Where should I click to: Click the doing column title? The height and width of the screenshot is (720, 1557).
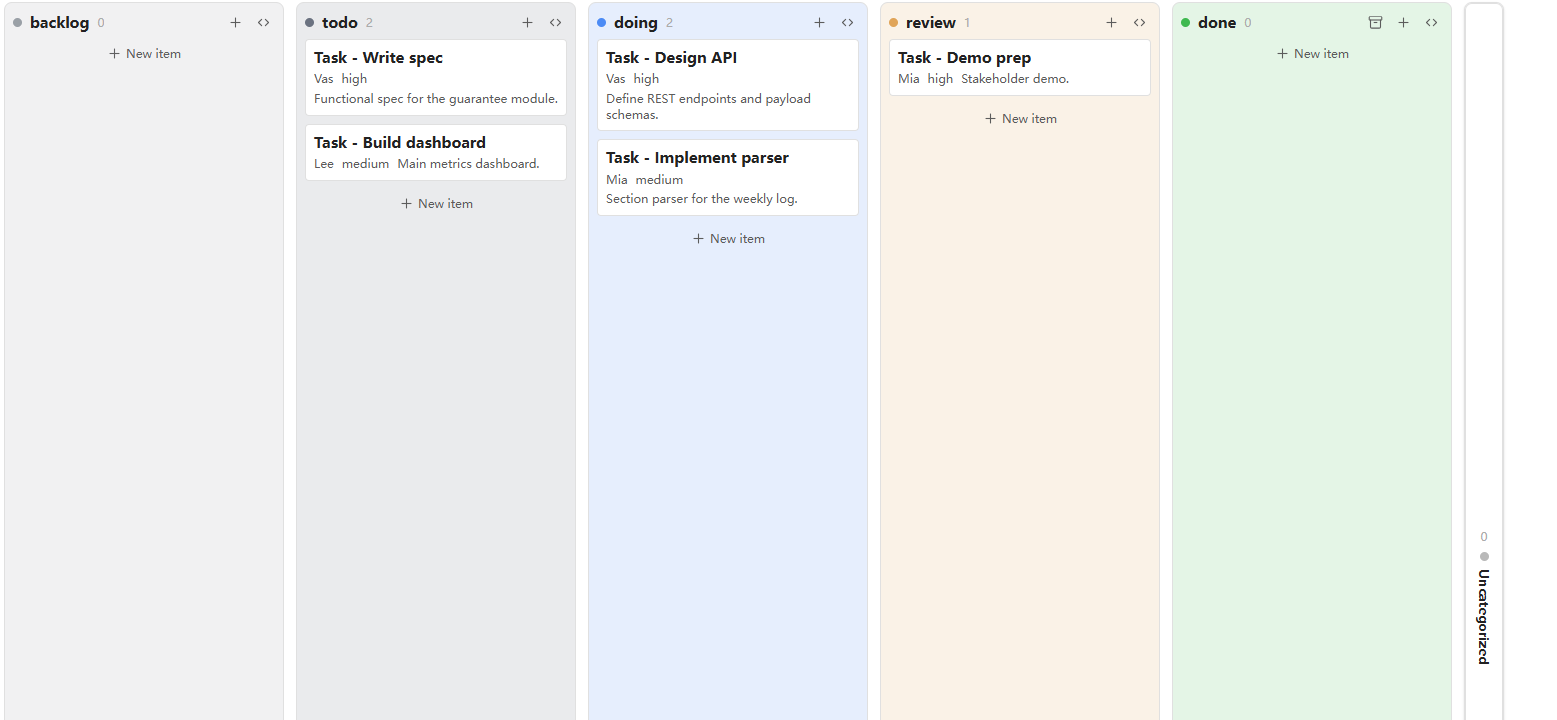[636, 23]
